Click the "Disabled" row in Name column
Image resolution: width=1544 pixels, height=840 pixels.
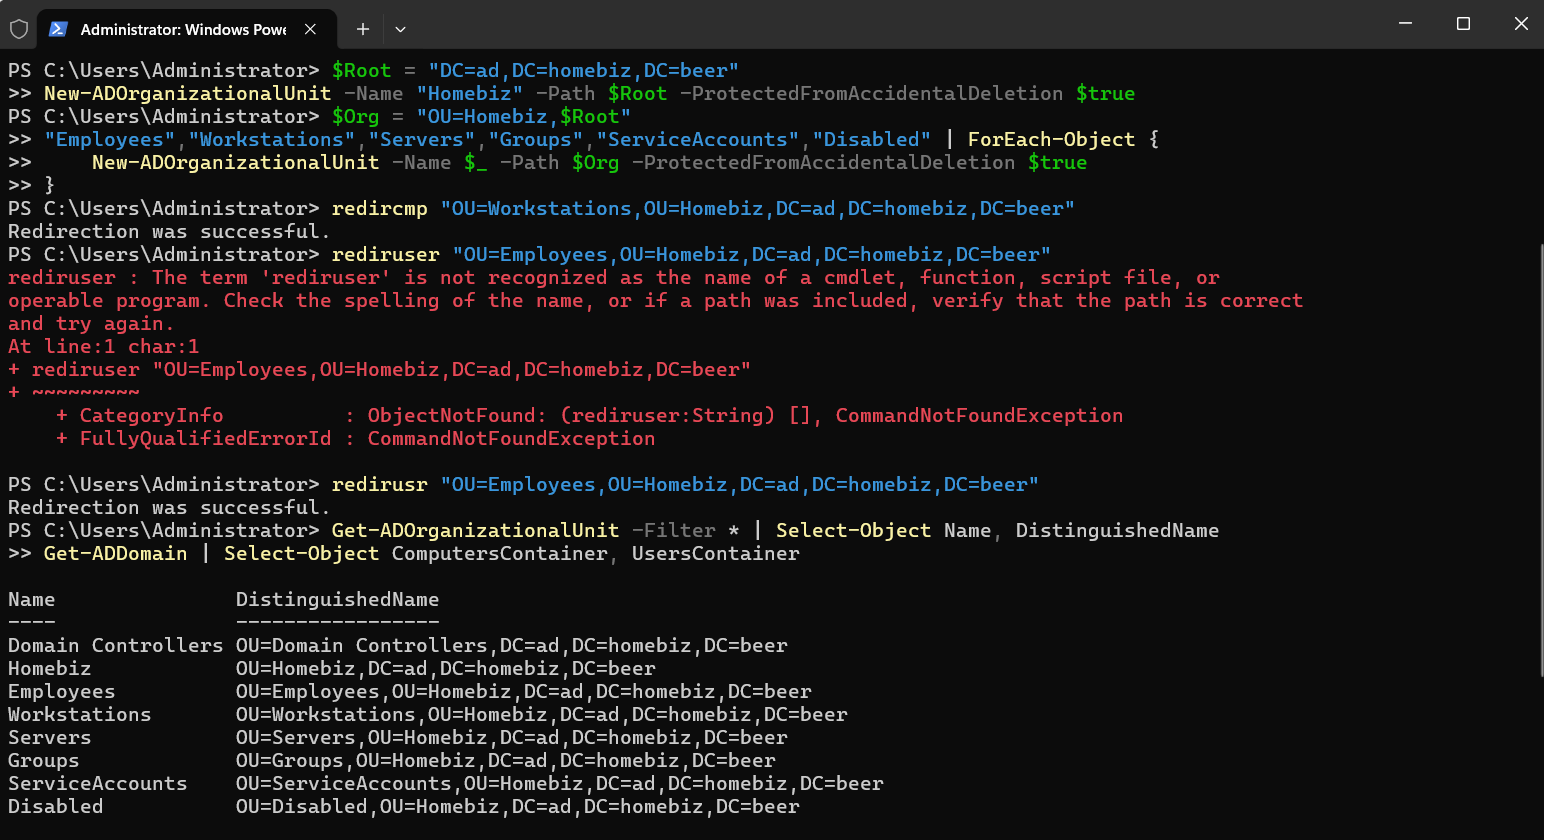click(x=56, y=806)
